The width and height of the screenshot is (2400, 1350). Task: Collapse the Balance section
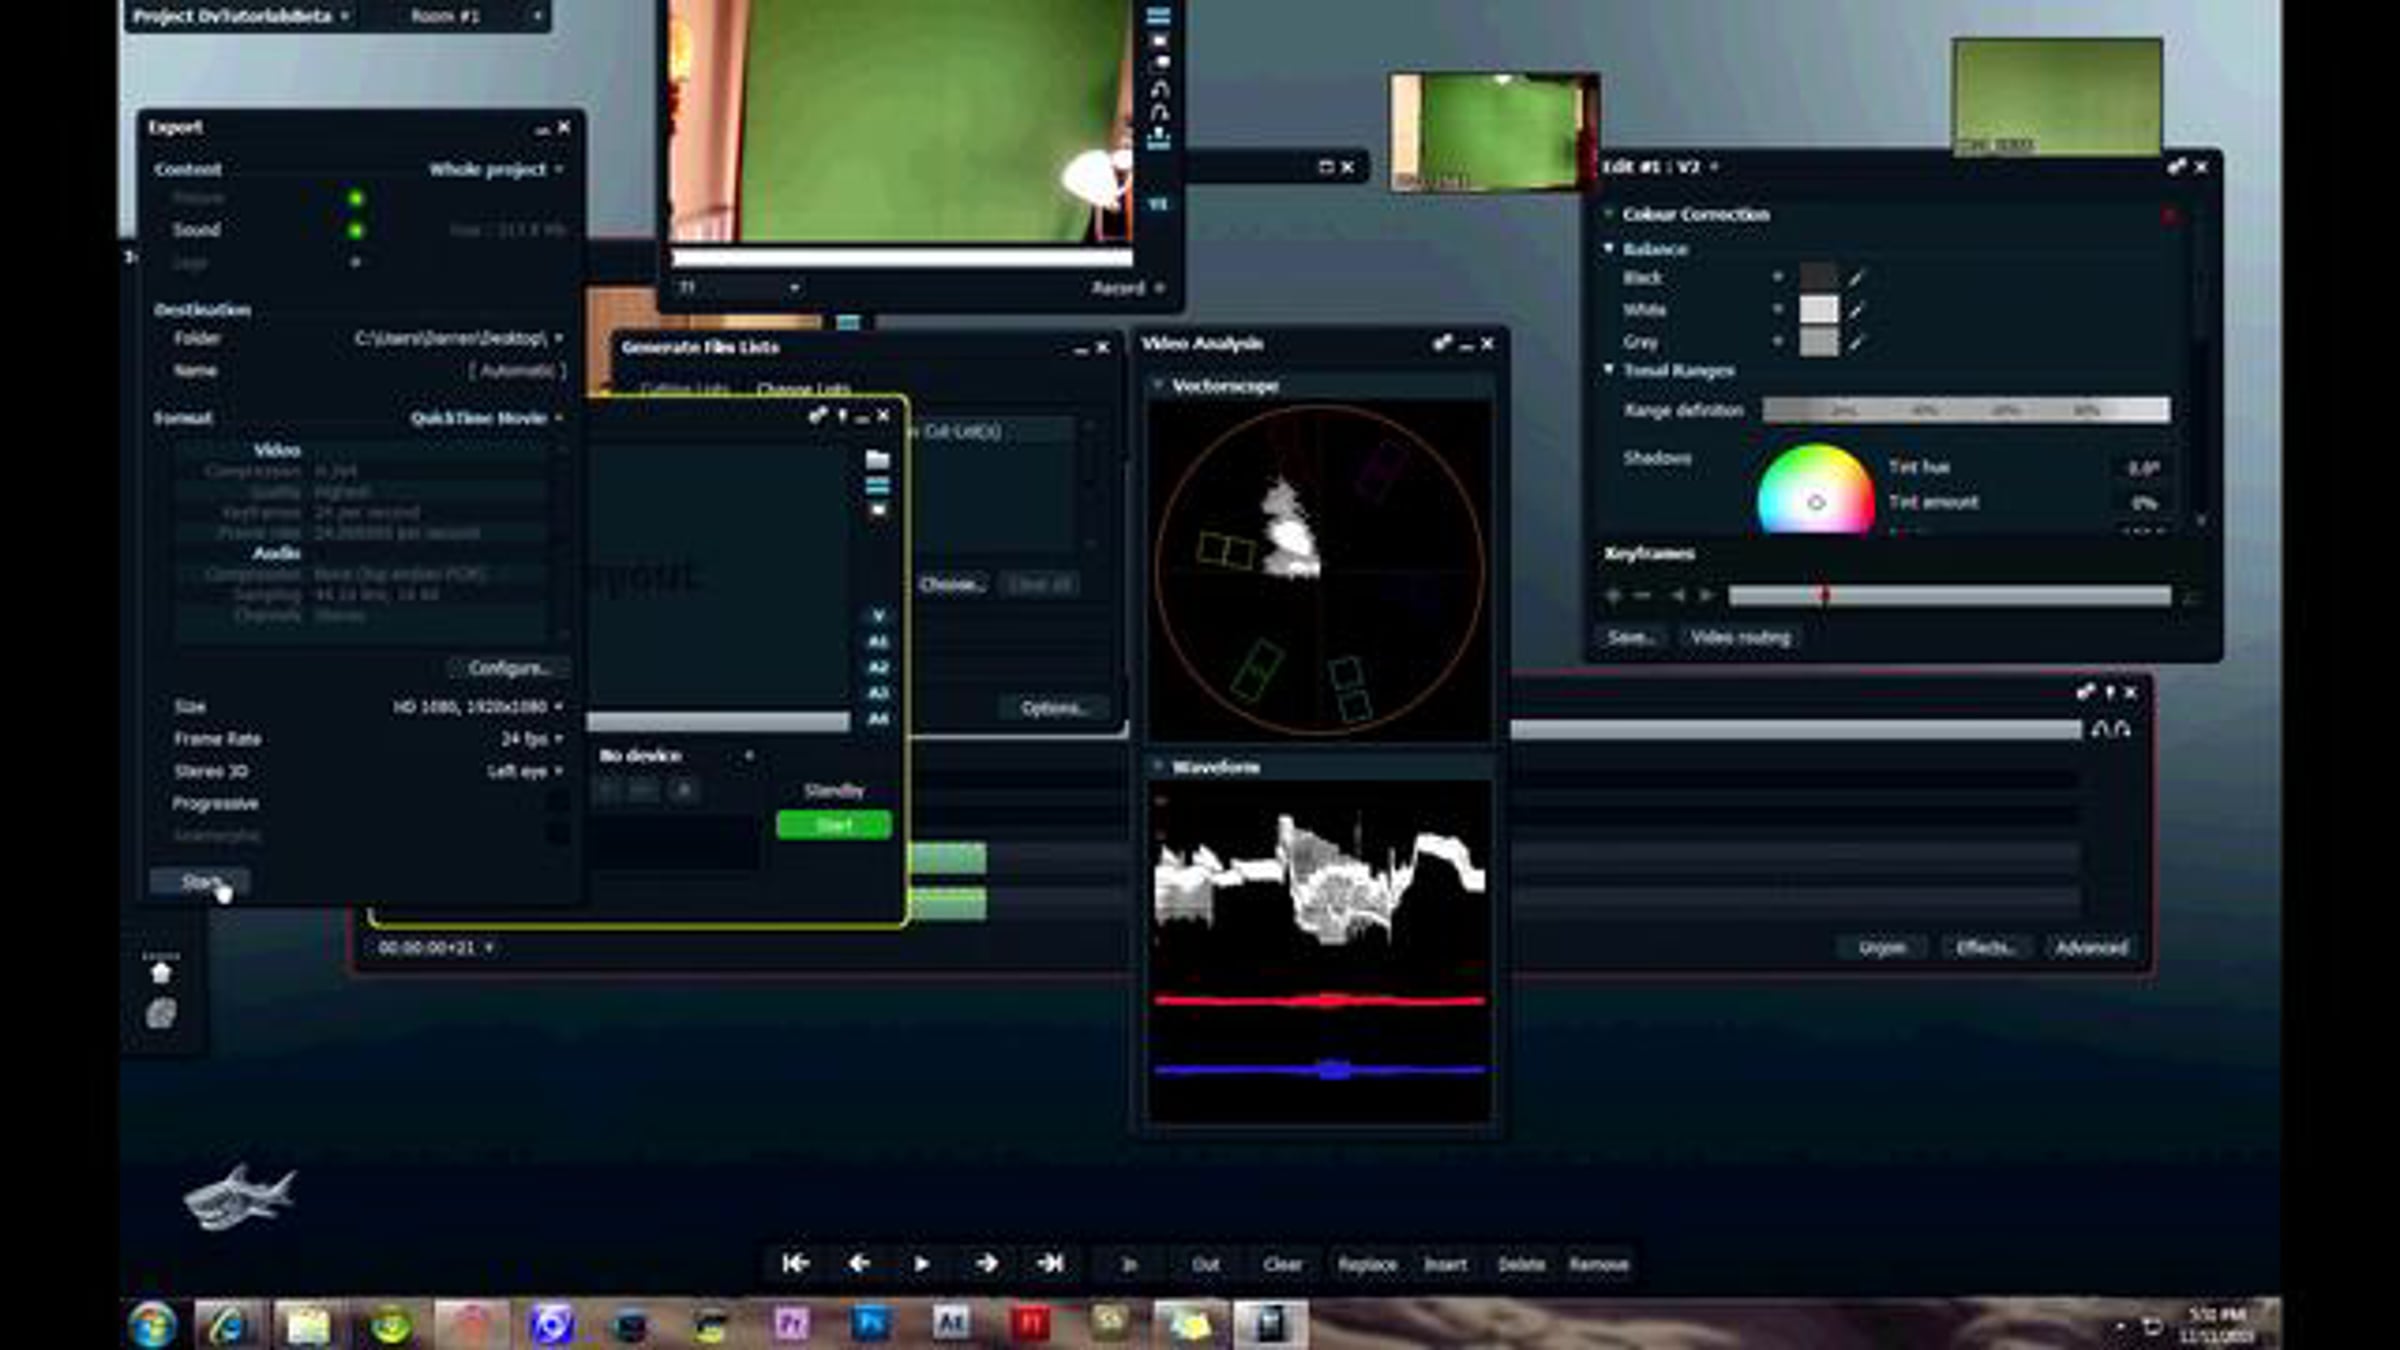tap(1609, 248)
